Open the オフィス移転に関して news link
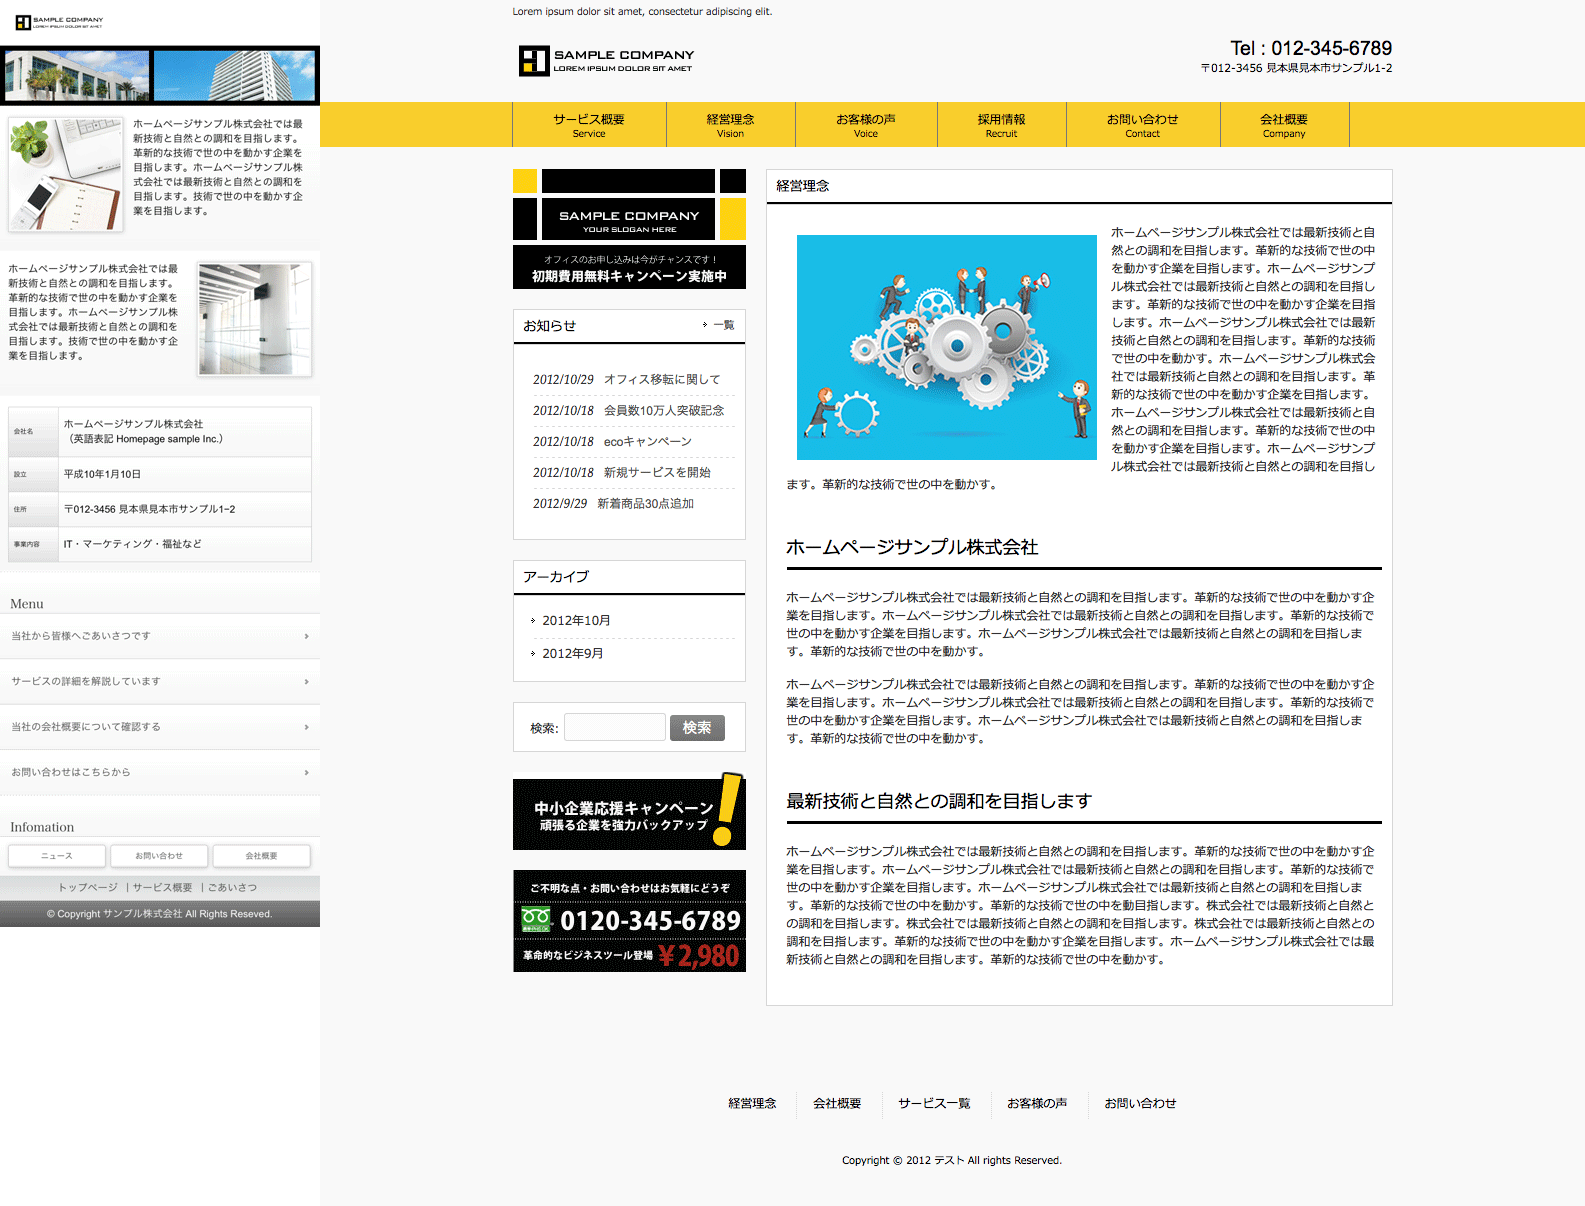 coord(661,380)
